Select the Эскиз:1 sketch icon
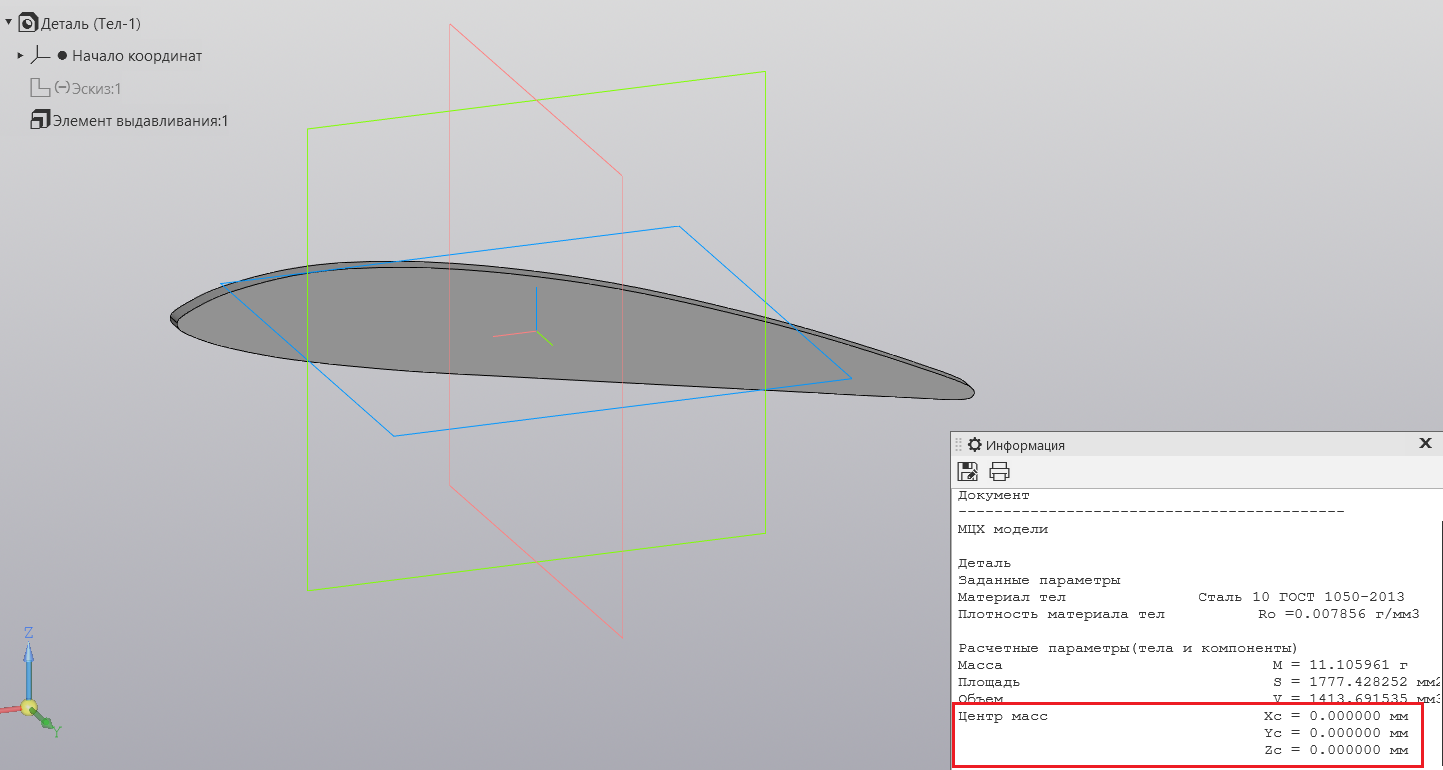The image size is (1443, 770). click(x=40, y=88)
